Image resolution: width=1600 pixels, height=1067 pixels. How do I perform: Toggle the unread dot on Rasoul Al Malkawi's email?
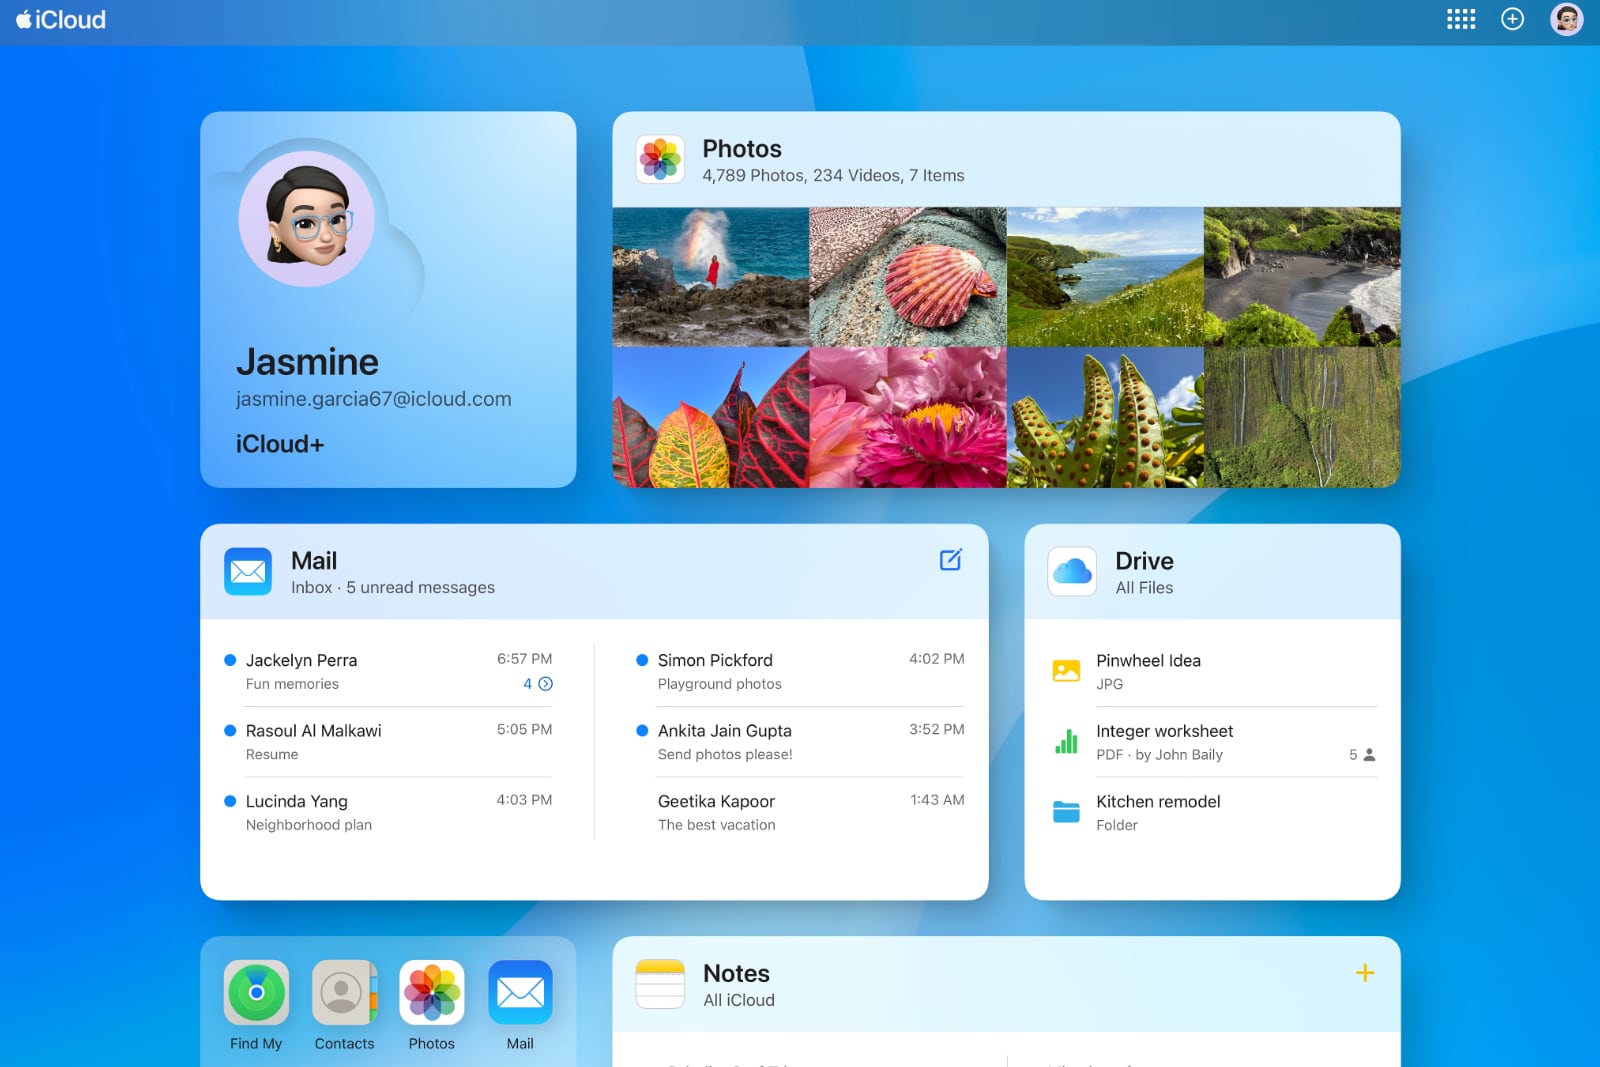pos(230,729)
